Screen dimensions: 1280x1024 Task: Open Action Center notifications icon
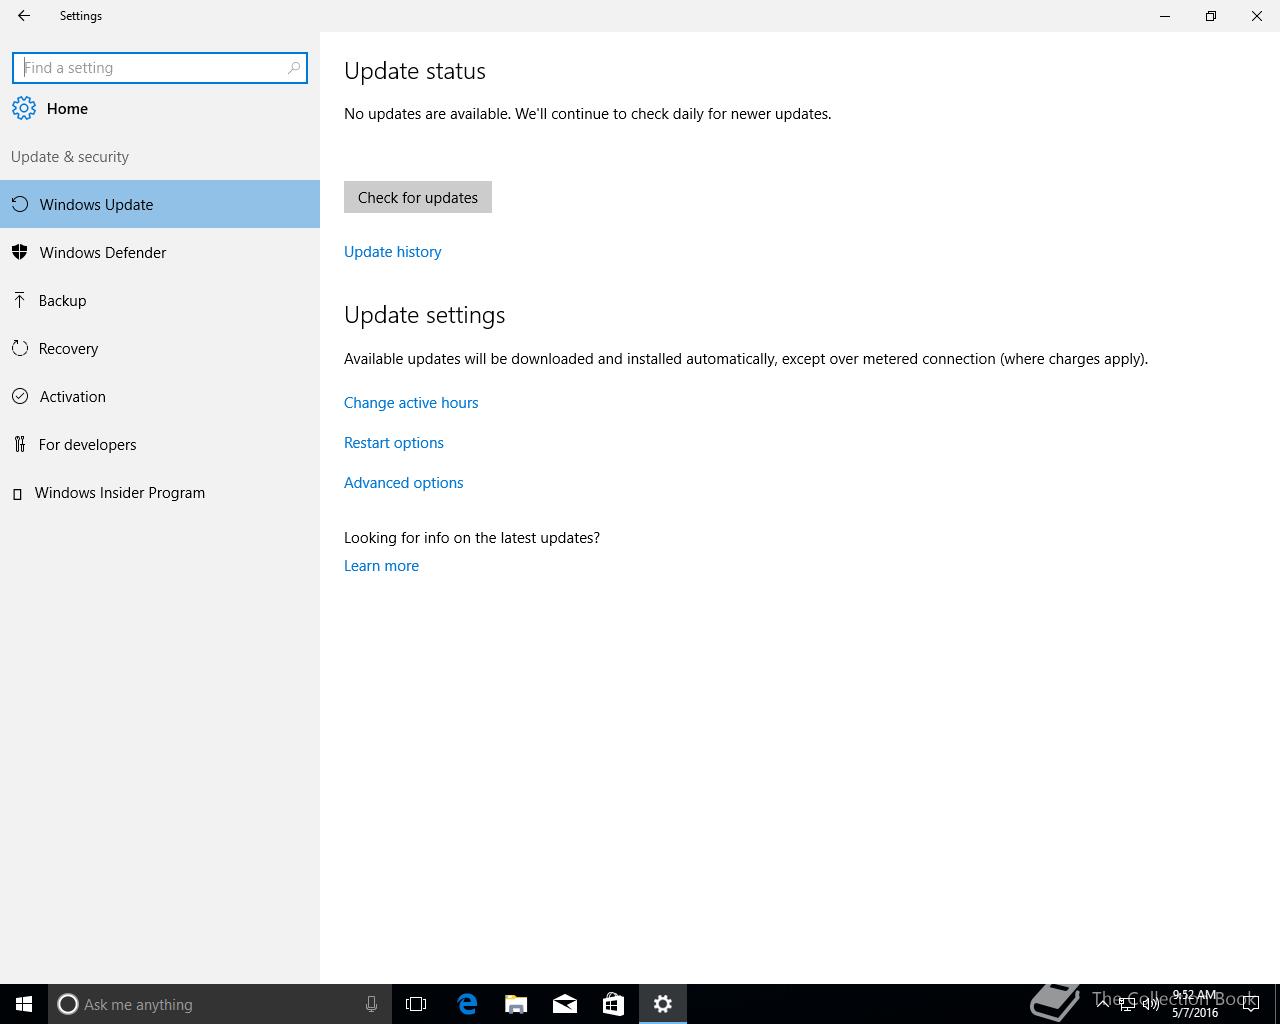point(1250,1004)
